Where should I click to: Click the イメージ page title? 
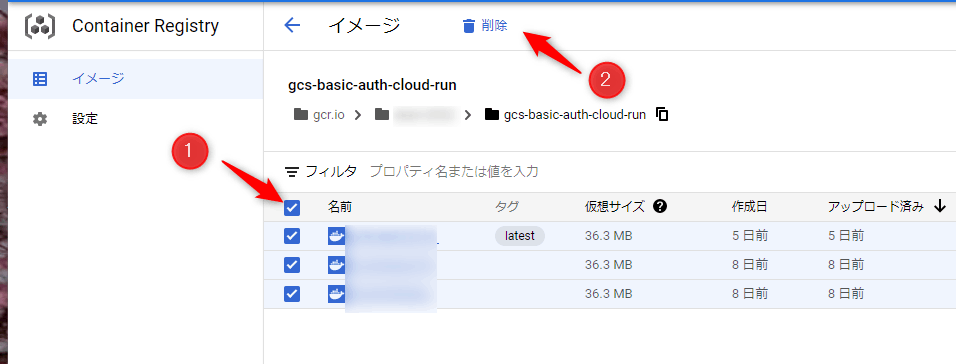tap(365, 26)
